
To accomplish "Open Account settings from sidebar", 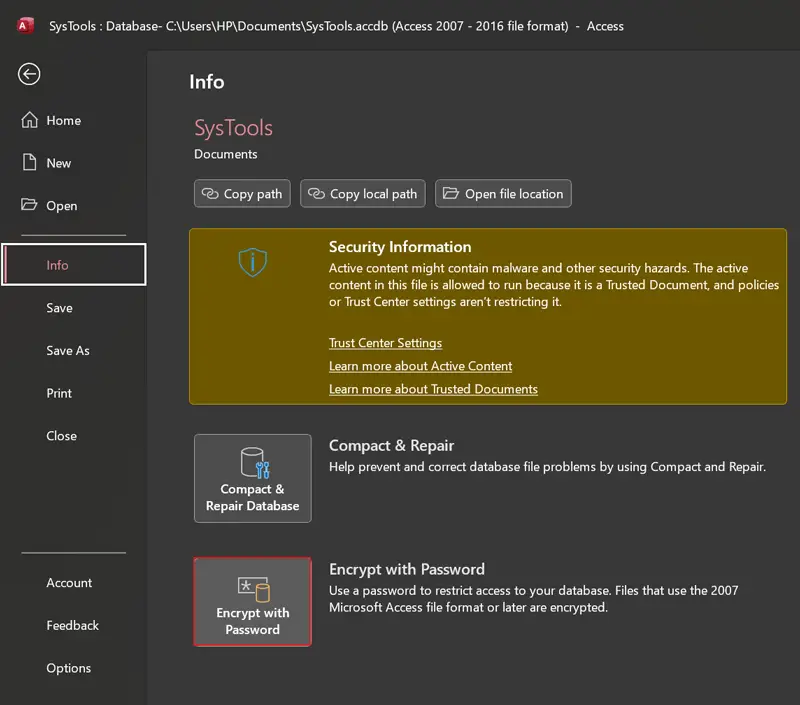I will point(69,582).
